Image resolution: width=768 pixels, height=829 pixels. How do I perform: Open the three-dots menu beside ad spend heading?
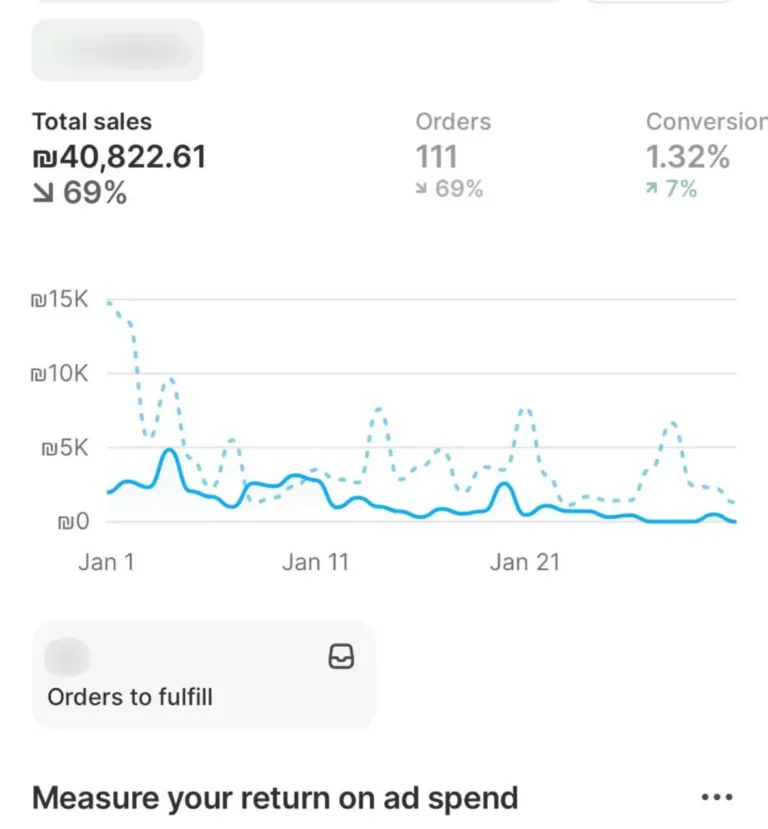pos(717,797)
